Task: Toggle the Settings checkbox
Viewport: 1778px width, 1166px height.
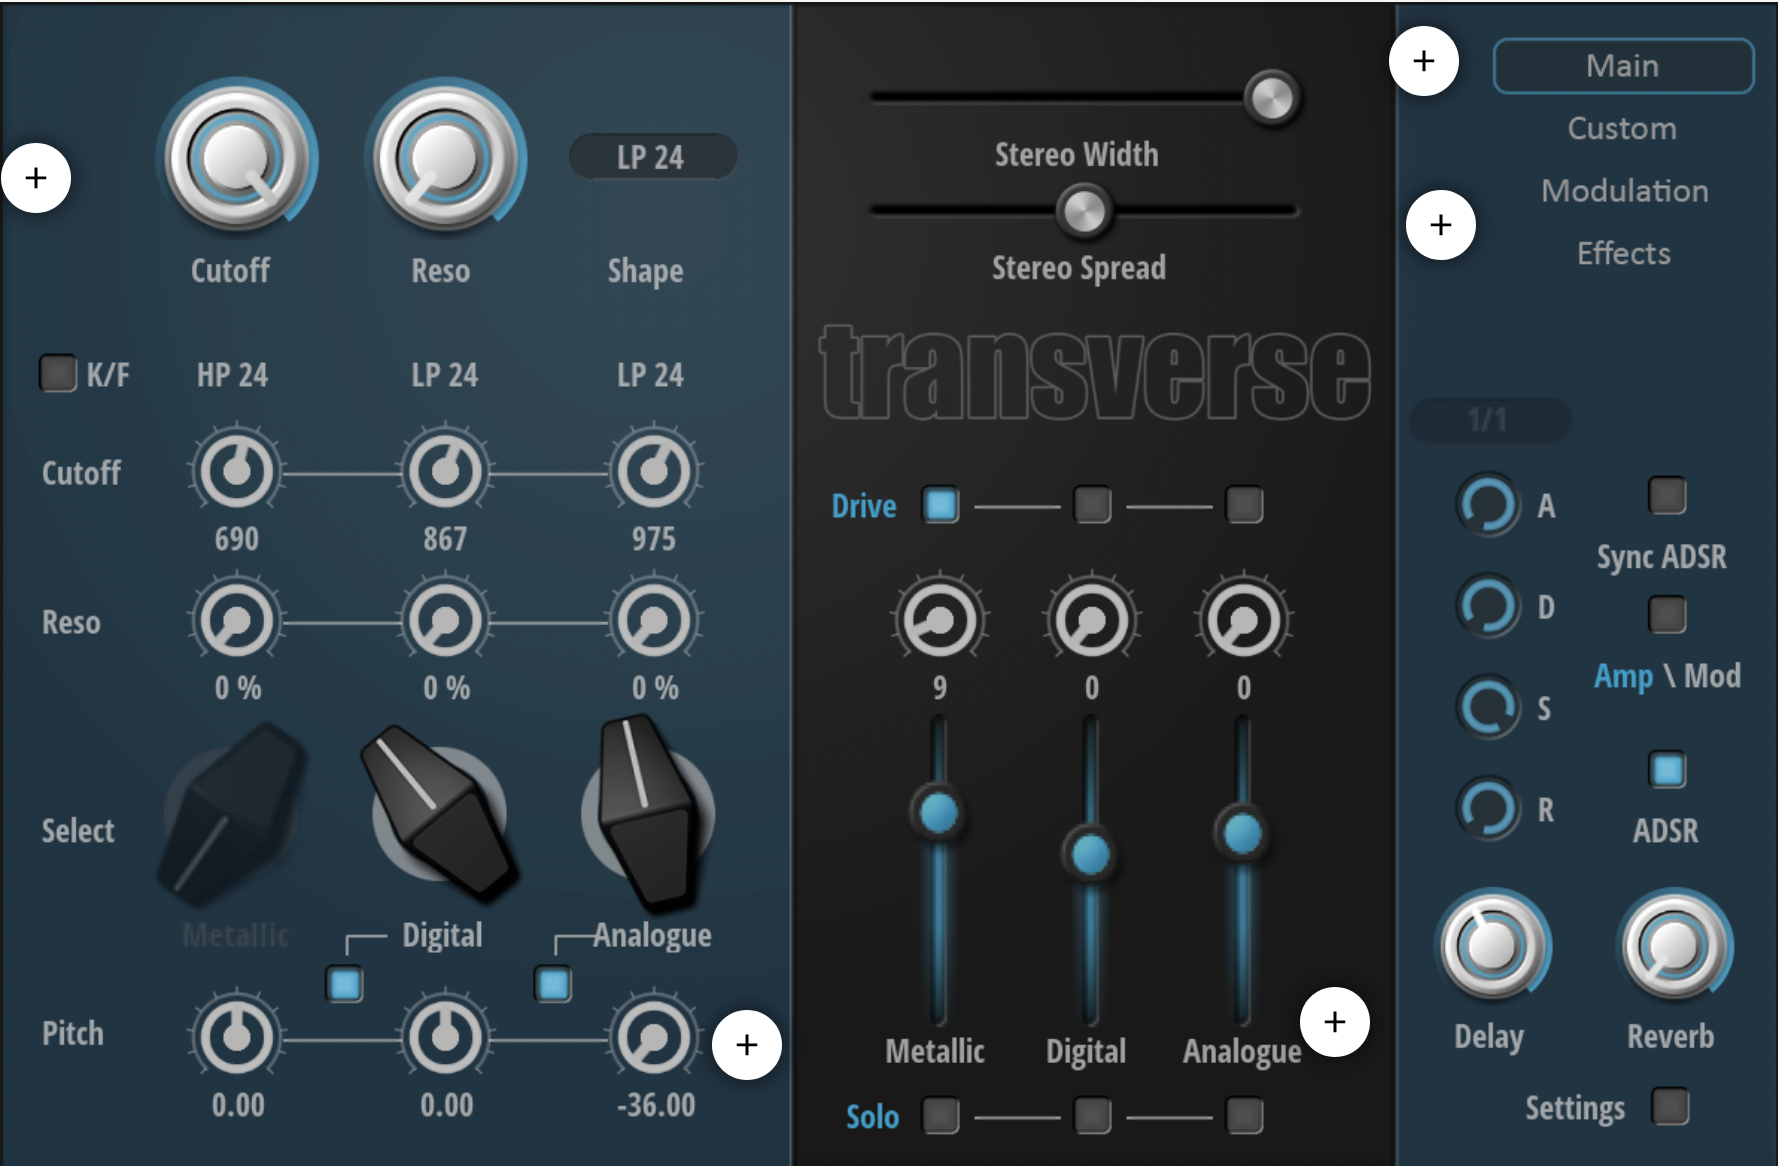Action: (1670, 1106)
